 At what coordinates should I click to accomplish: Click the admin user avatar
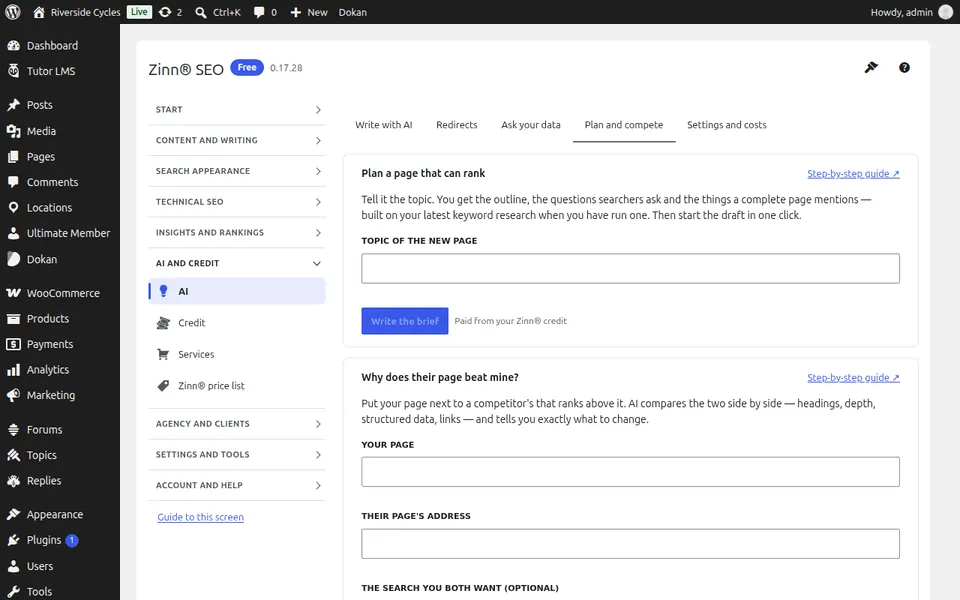pyautogui.click(x=946, y=12)
